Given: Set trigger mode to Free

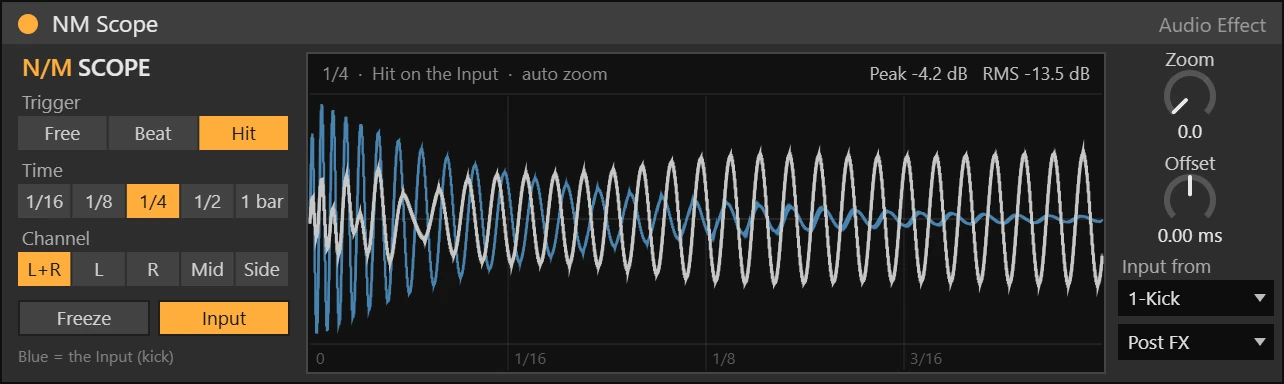Looking at the screenshot, I should point(62,133).
